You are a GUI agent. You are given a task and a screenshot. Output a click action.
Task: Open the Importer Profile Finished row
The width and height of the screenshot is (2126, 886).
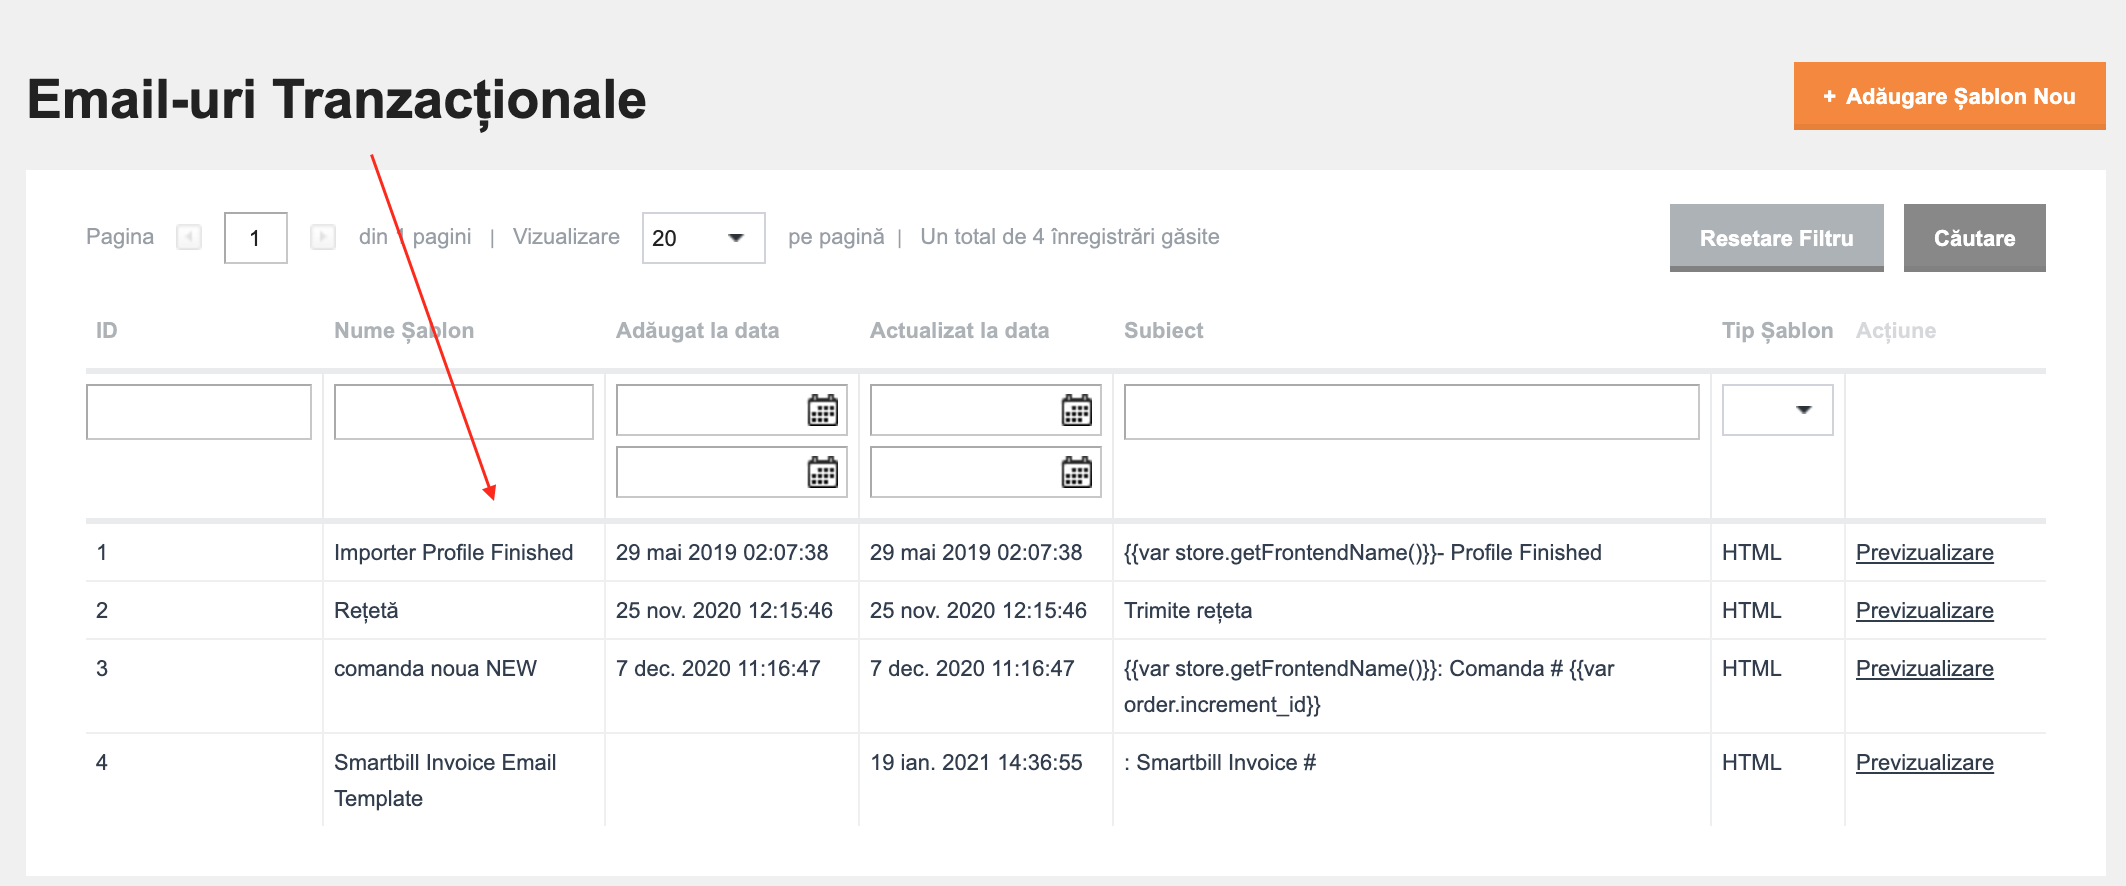[1066, 552]
